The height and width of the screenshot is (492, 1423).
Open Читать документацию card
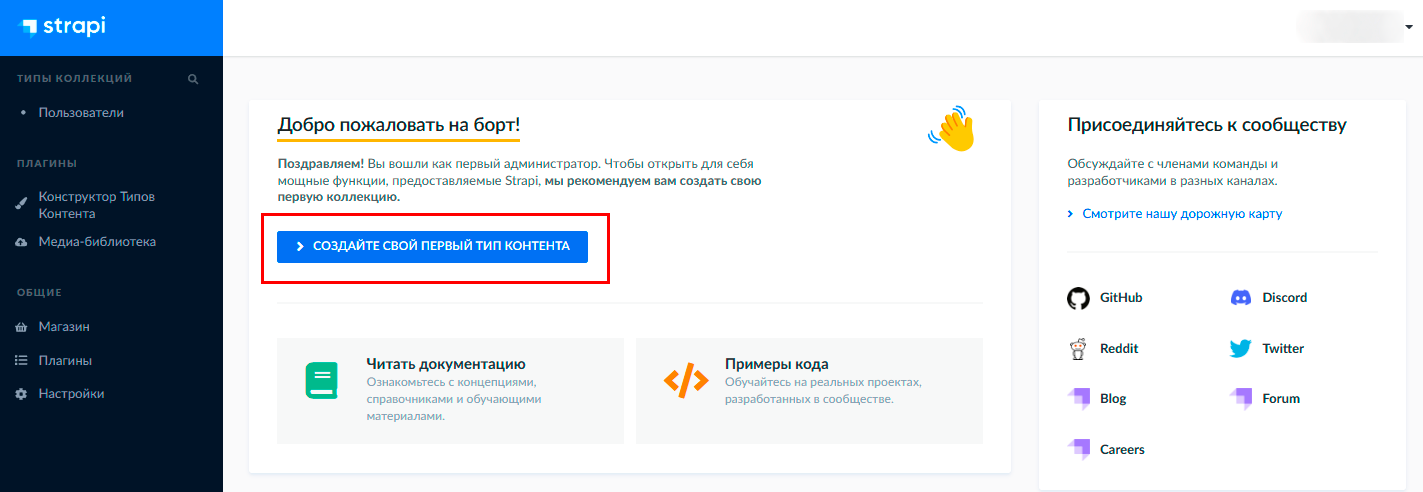450,390
